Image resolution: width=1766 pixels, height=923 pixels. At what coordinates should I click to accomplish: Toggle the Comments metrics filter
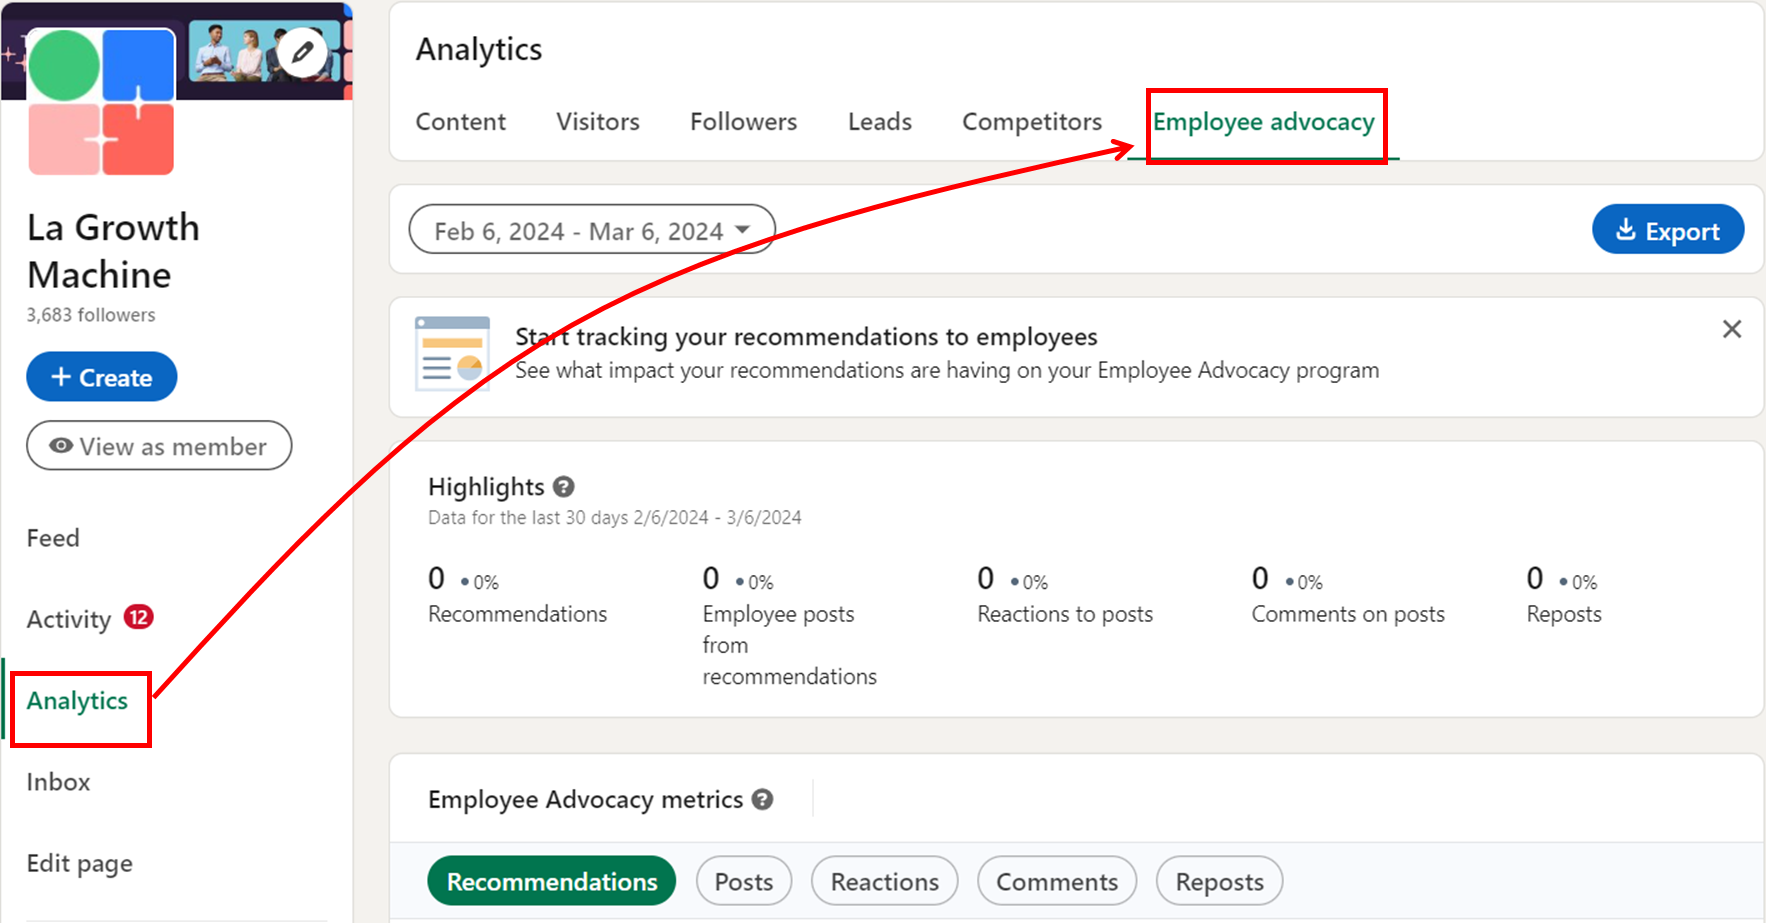point(1057,881)
